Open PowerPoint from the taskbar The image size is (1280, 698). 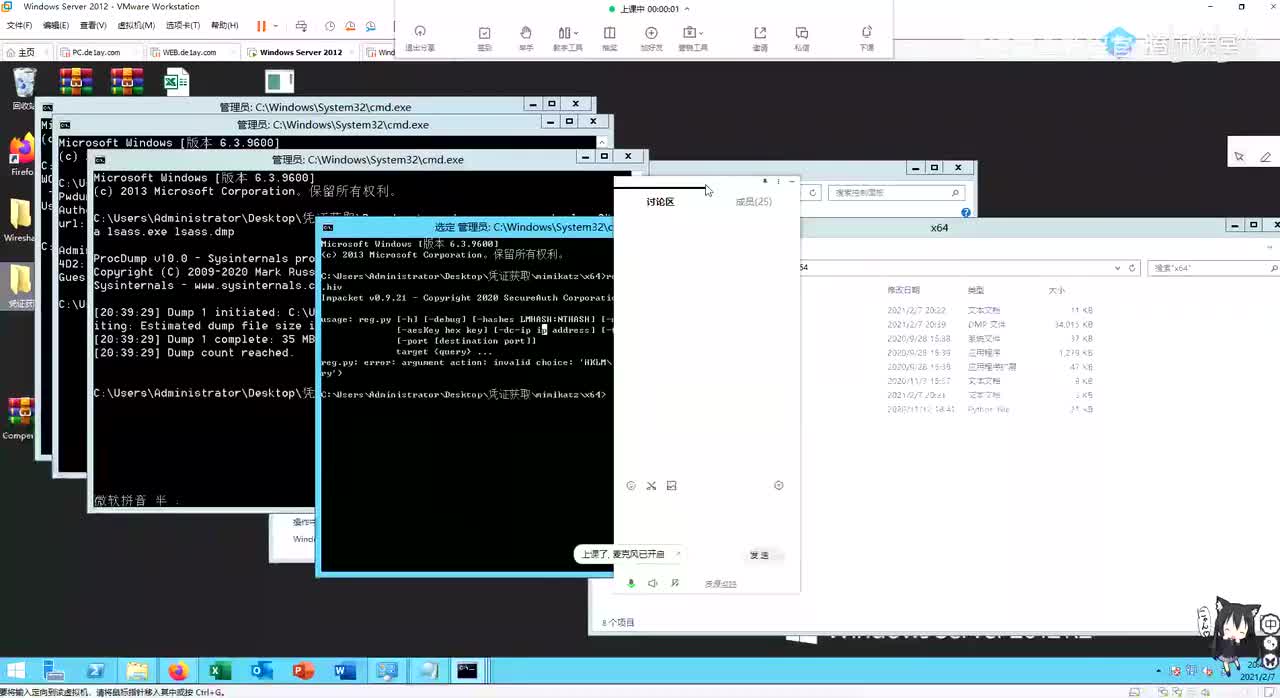(x=303, y=671)
